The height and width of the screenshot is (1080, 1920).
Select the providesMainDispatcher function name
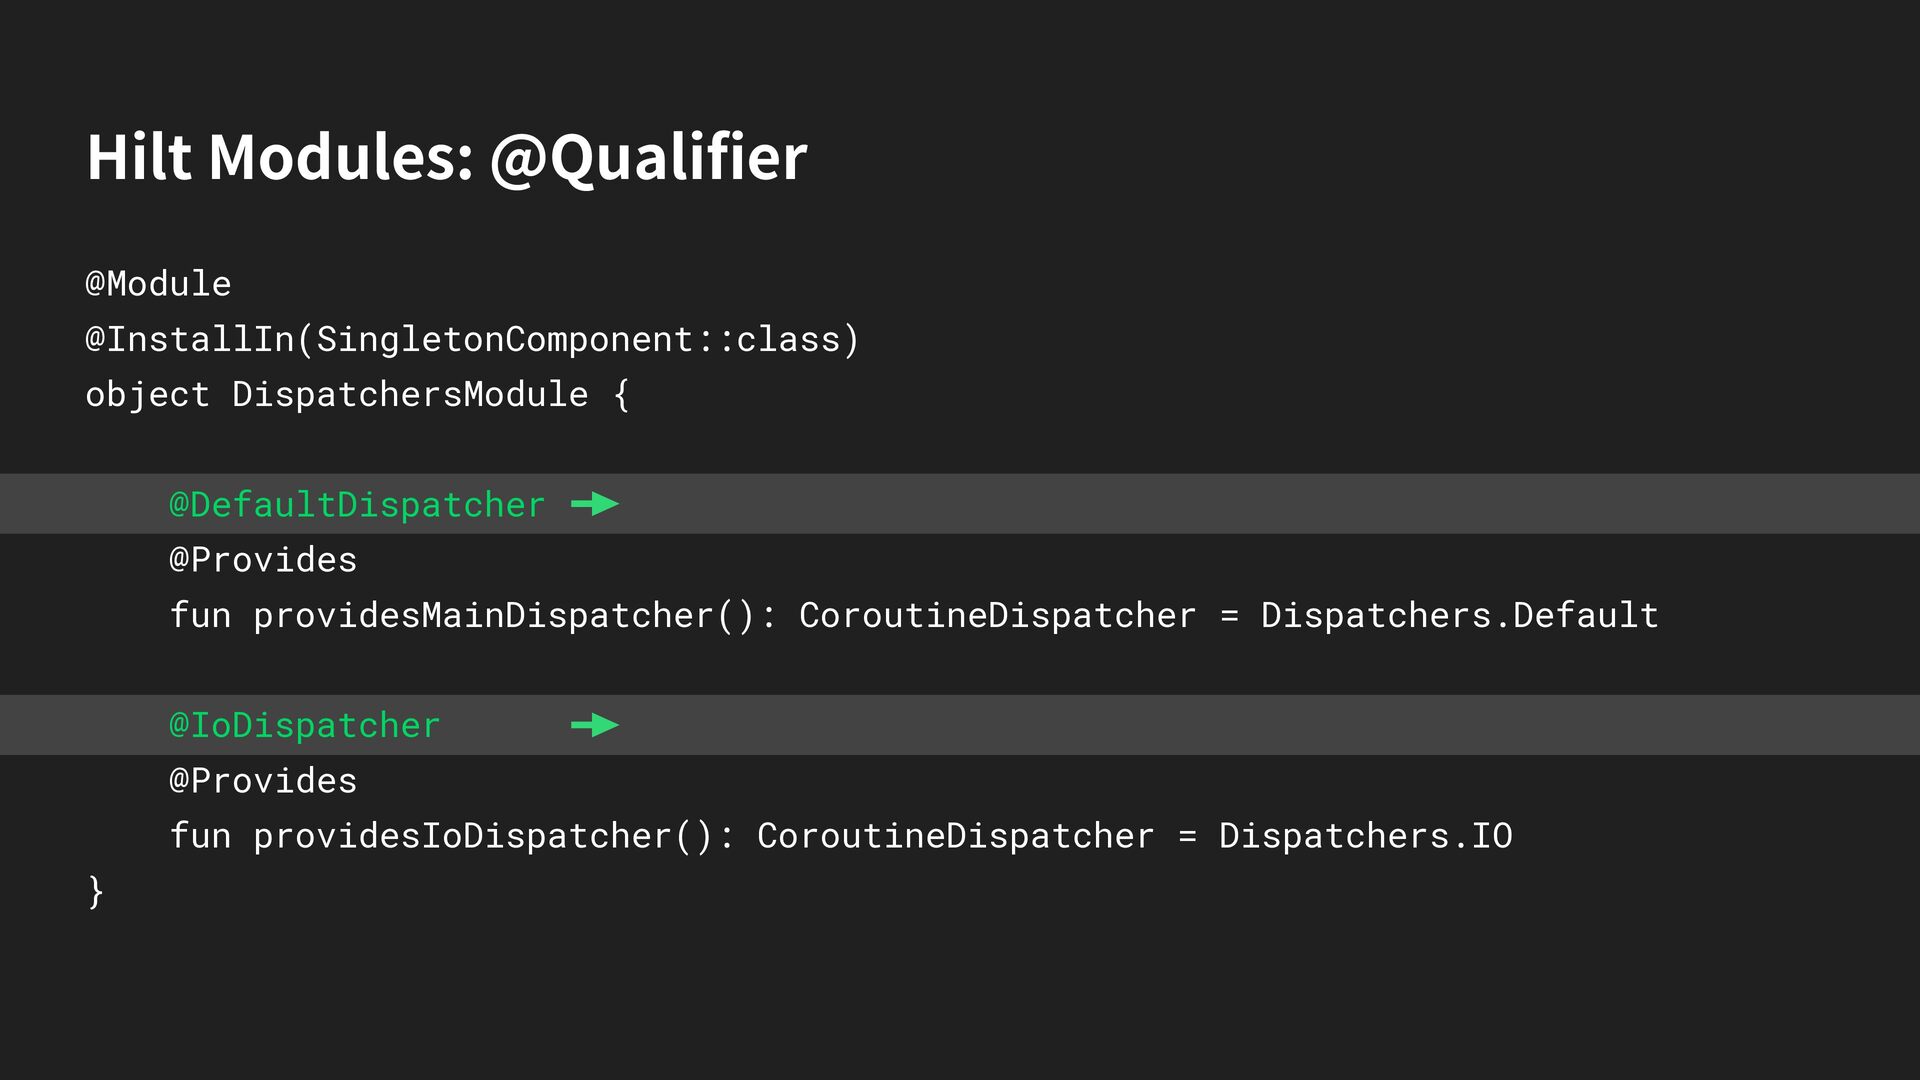[483, 616]
